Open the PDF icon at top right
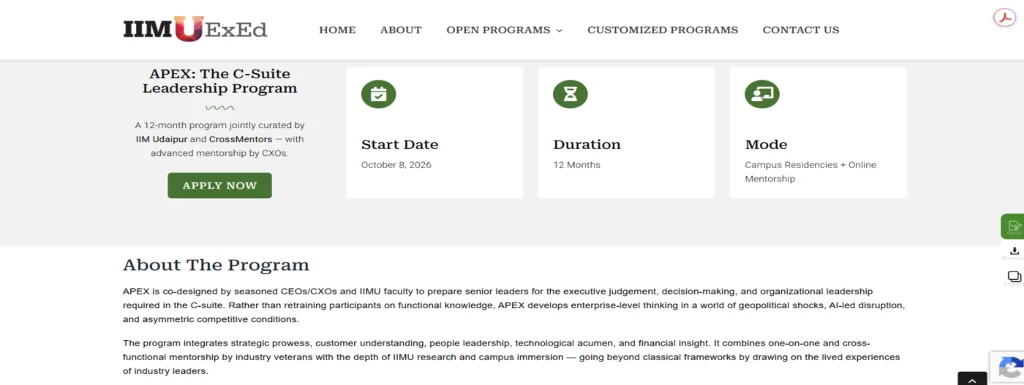The width and height of the screenshot is (1024, 385). click(x=1004, y=18)
